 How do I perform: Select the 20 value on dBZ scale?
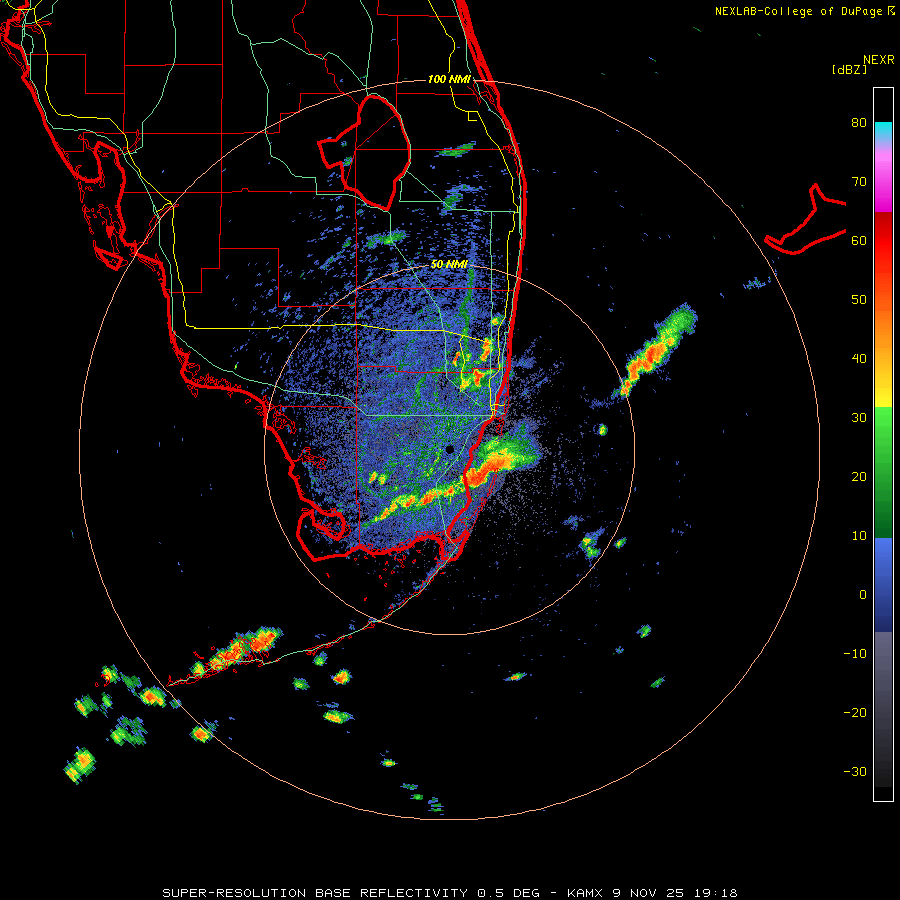click(x=859, y=476)
